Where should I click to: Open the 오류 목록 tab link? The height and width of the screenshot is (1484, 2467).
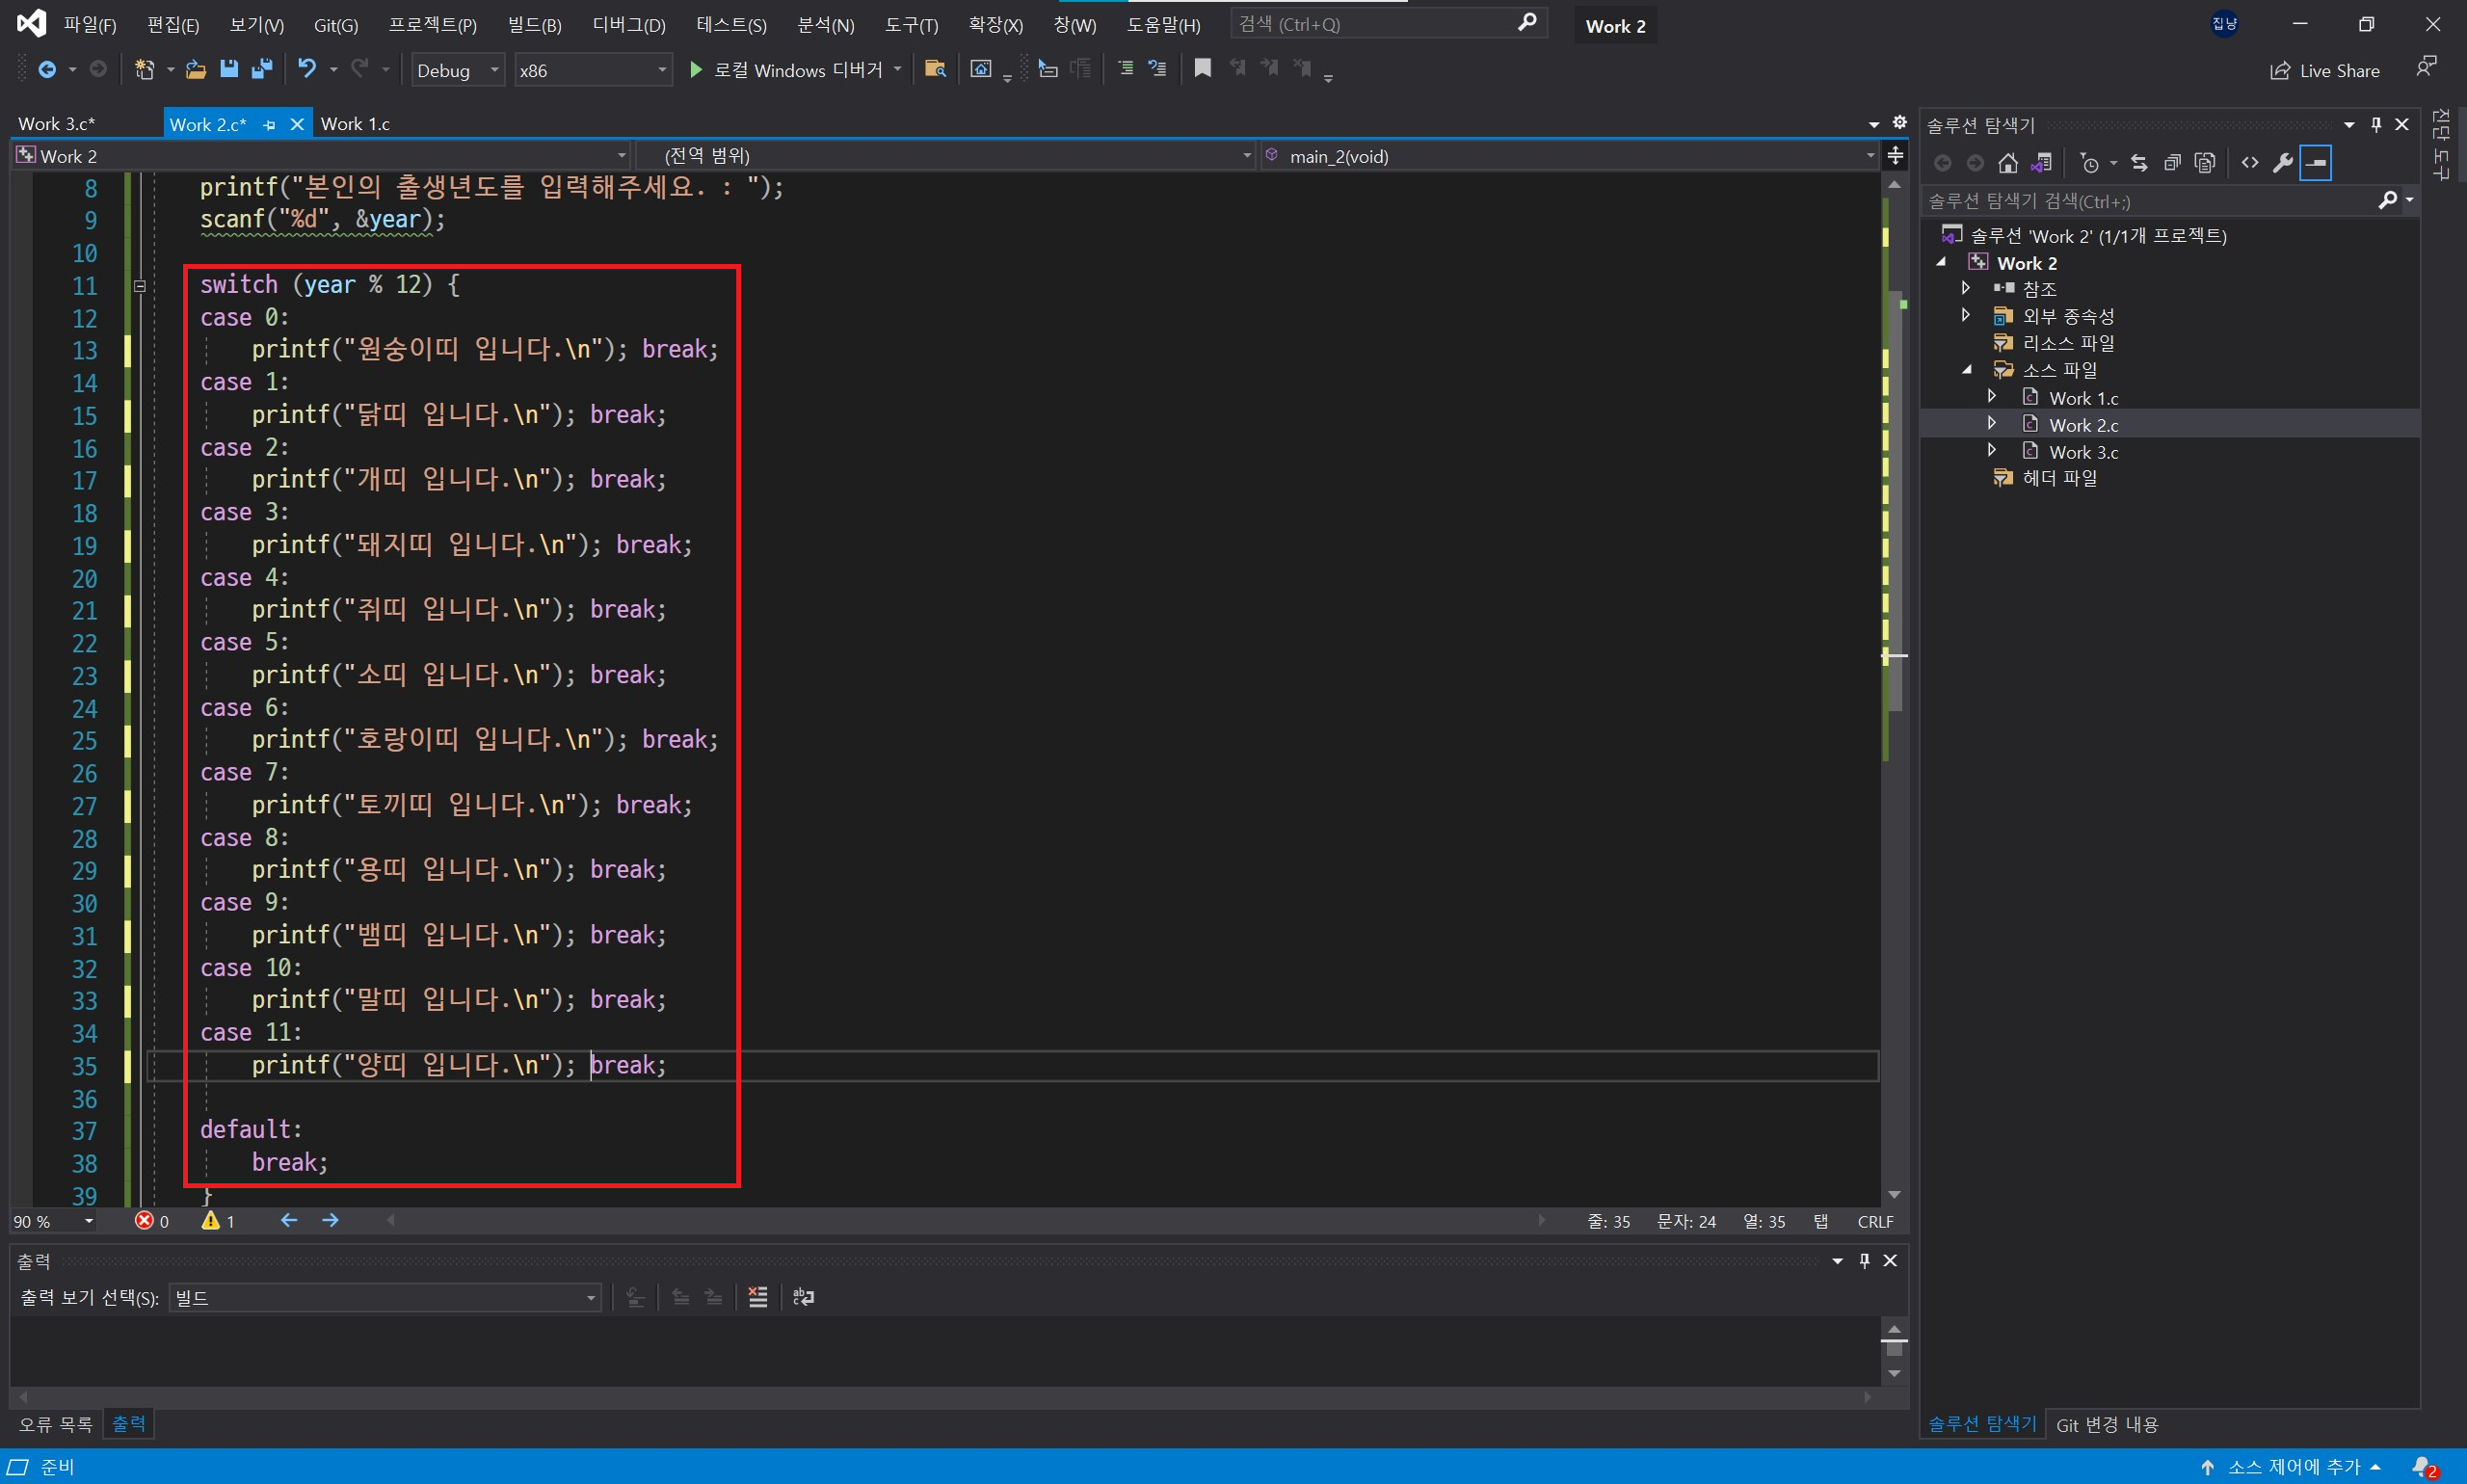pyautogui.click(x=56, y=1423)
